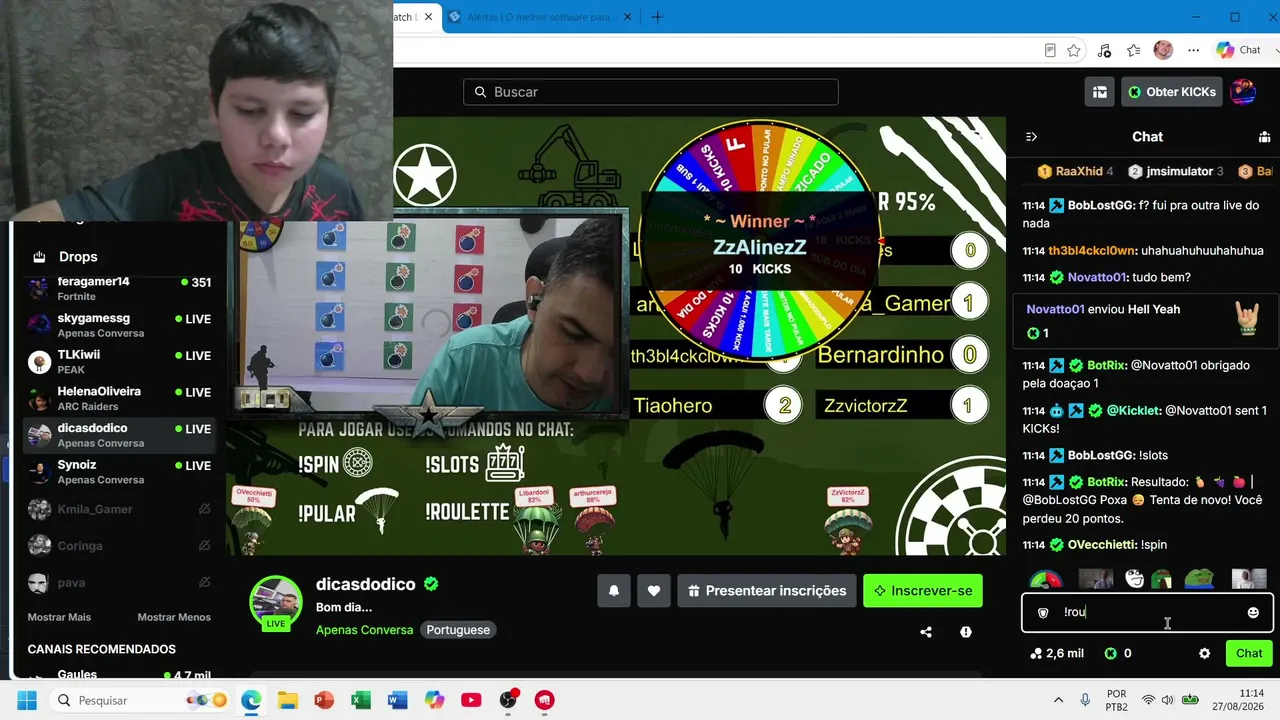Viewport: 1280px width, 720px height.
Task: Close the Alertas browser tab
Action: pos(627,17)
